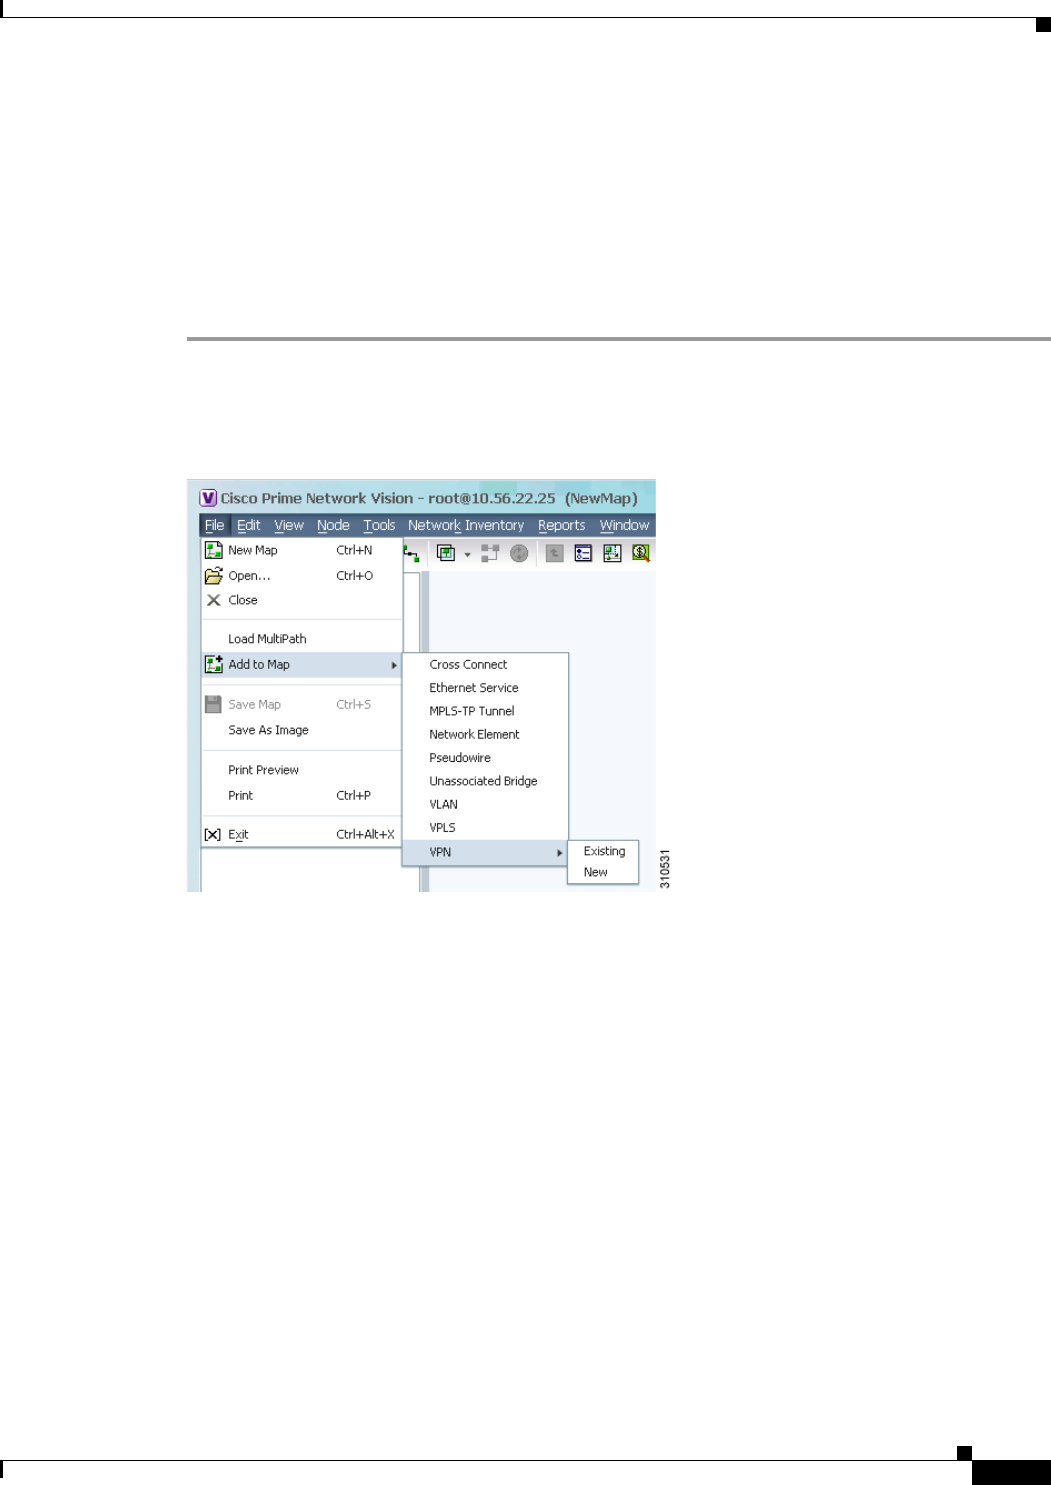This screenshot has width=1051, height=1485.
Task: Choose Exit from File menu
Action: click(302, 834)
